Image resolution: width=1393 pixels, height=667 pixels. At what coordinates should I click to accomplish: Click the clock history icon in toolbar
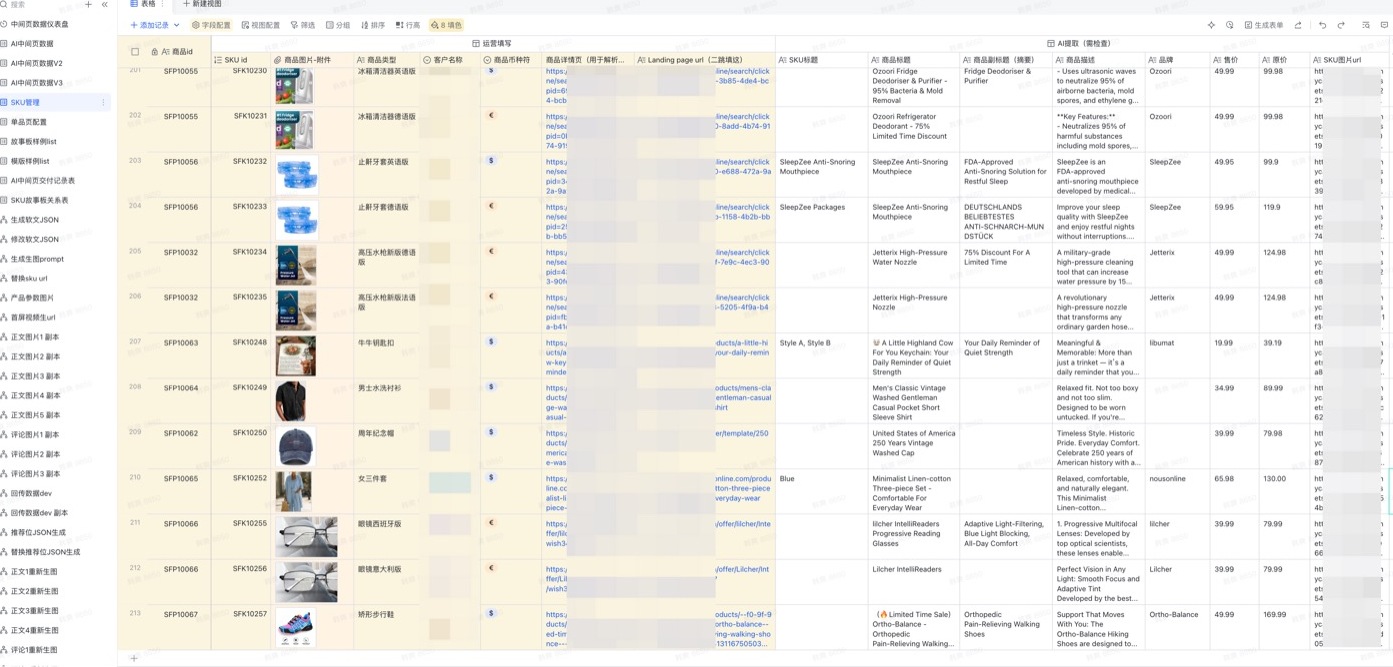1229,25
